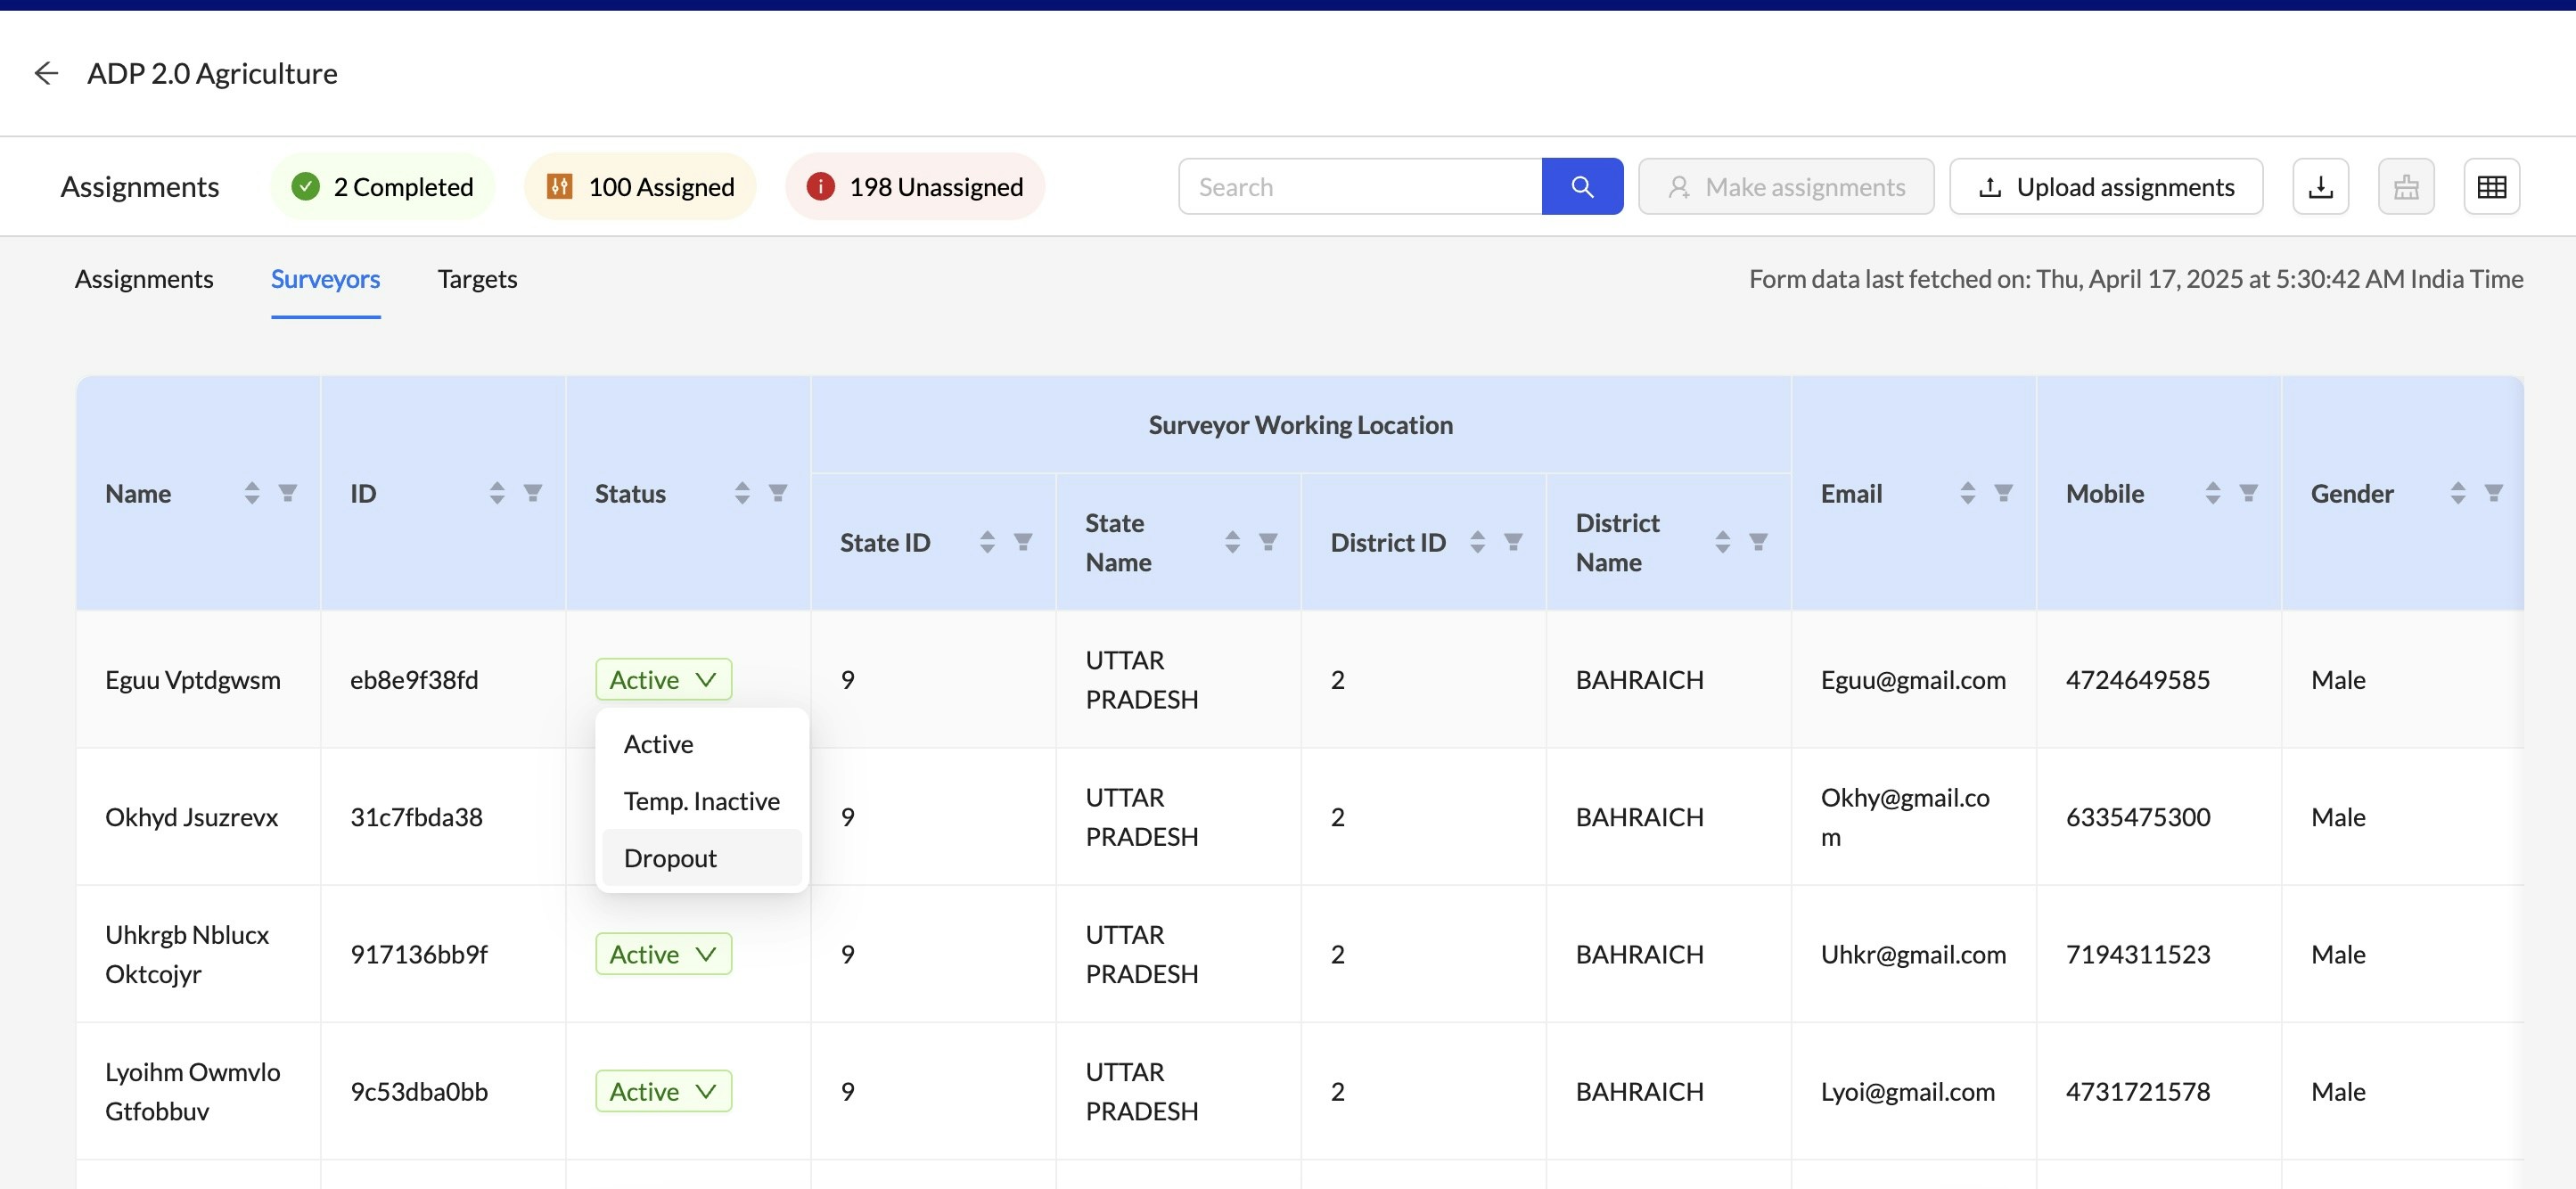Viewport: 2576px width, 1189px height.
Task: Click the Status column filter icon
Action: [x=777, y=493]
